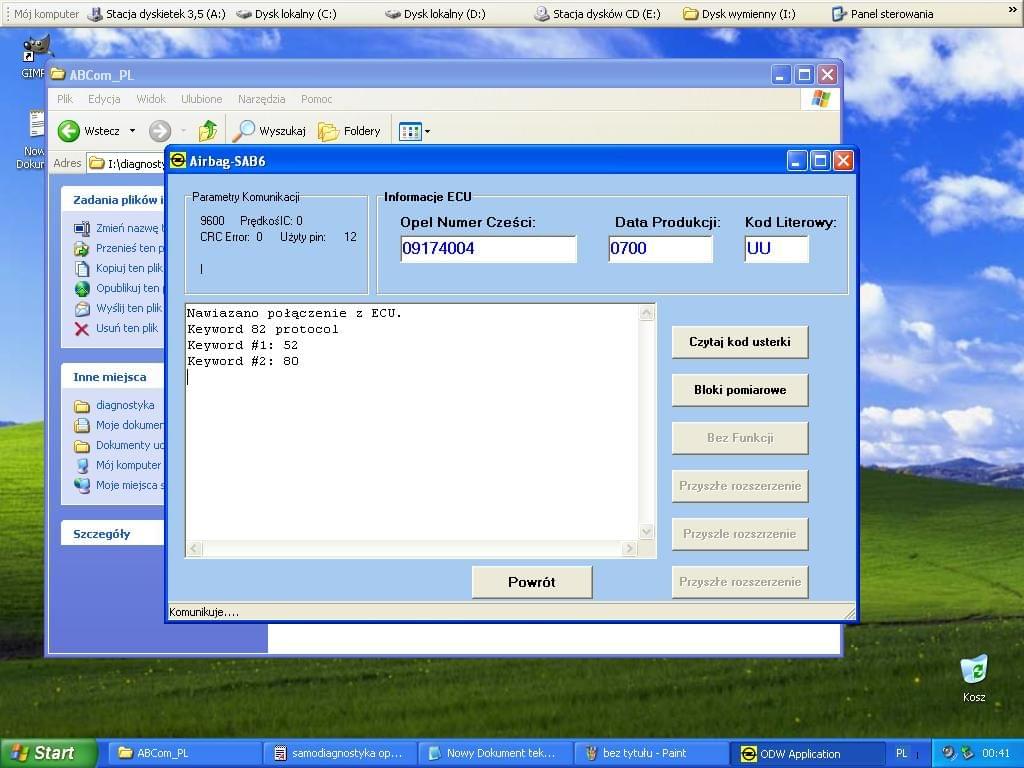
Task: Open the Kosz recycle bin
Action: (x=974, y=678)
